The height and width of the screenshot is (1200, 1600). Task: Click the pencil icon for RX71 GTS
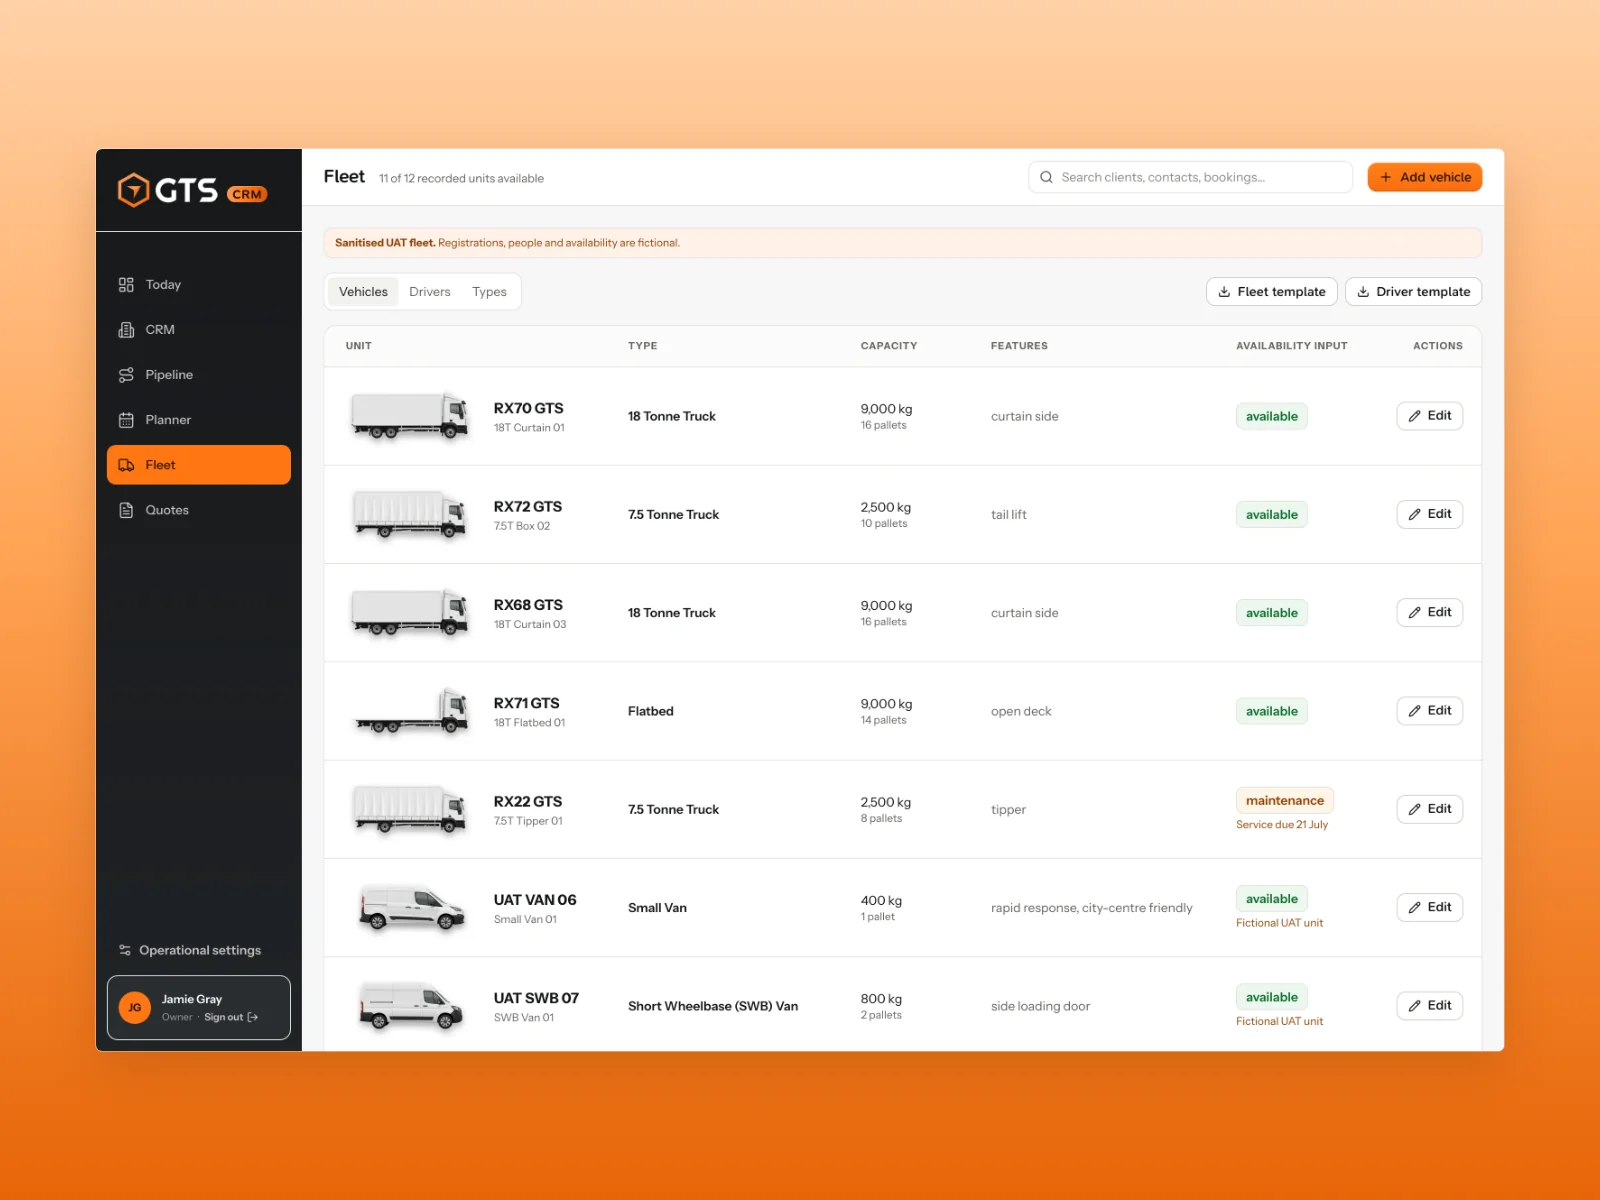coord(1415,711)
